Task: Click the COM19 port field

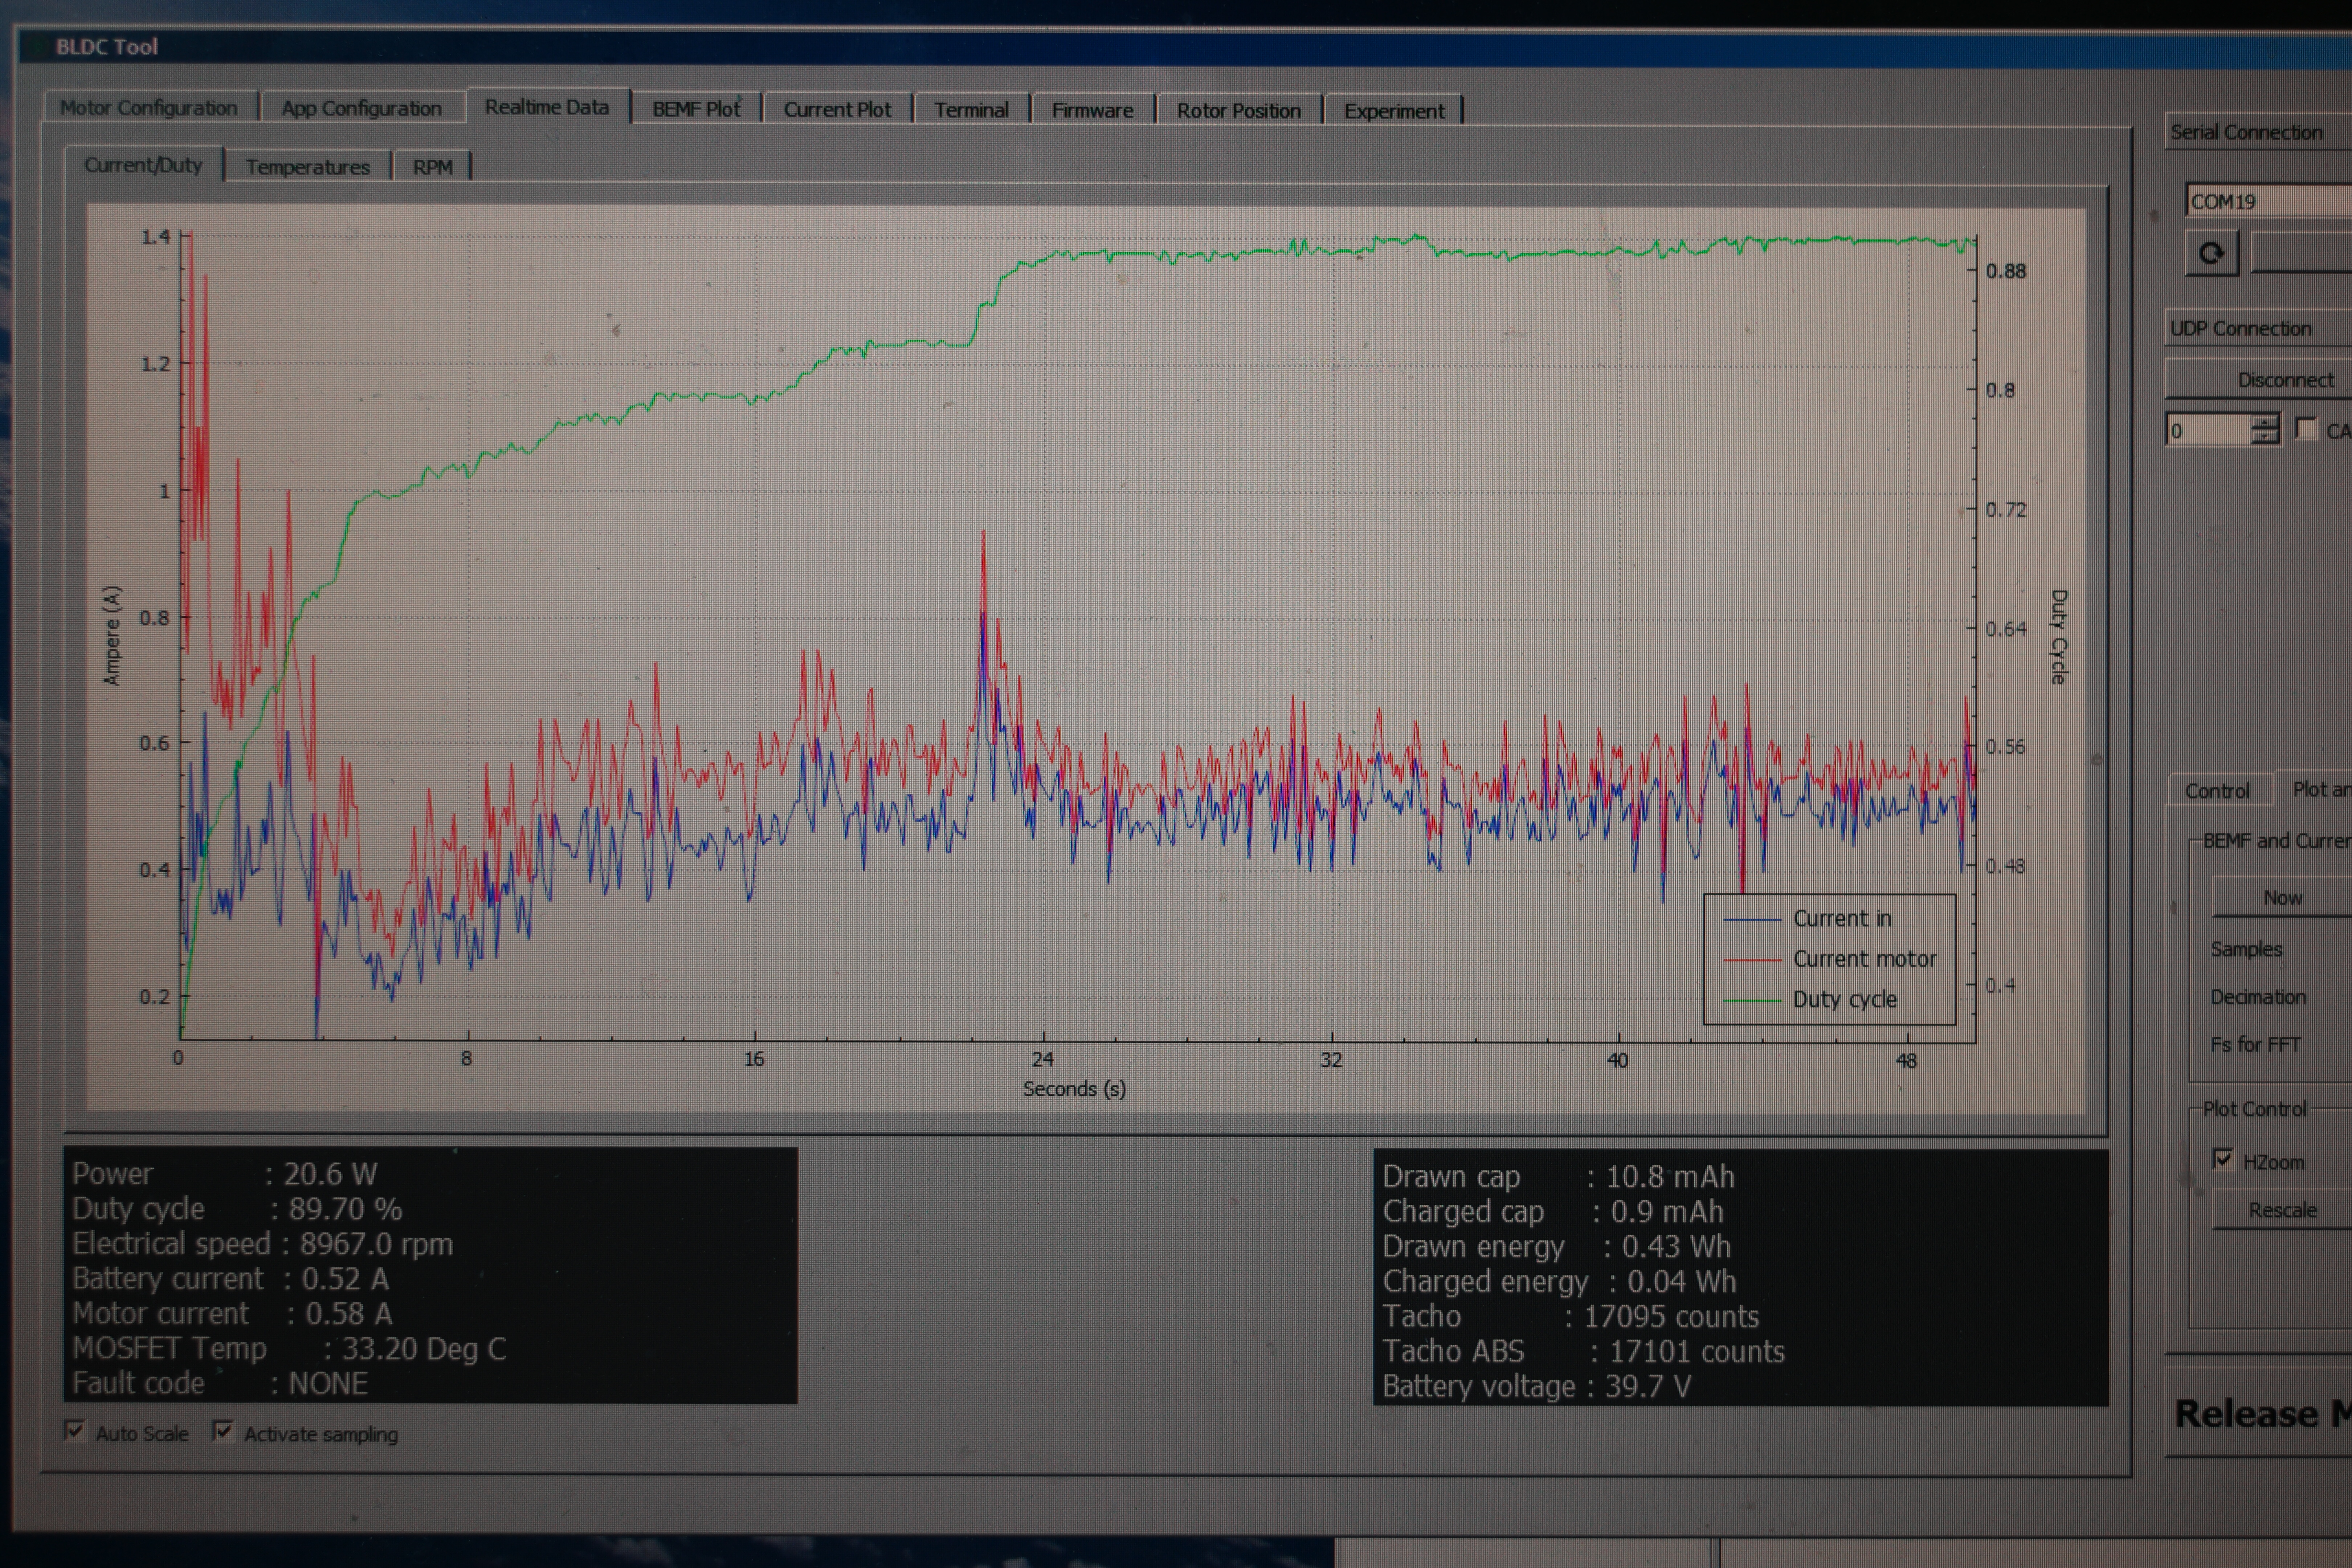Action: 2268,201
